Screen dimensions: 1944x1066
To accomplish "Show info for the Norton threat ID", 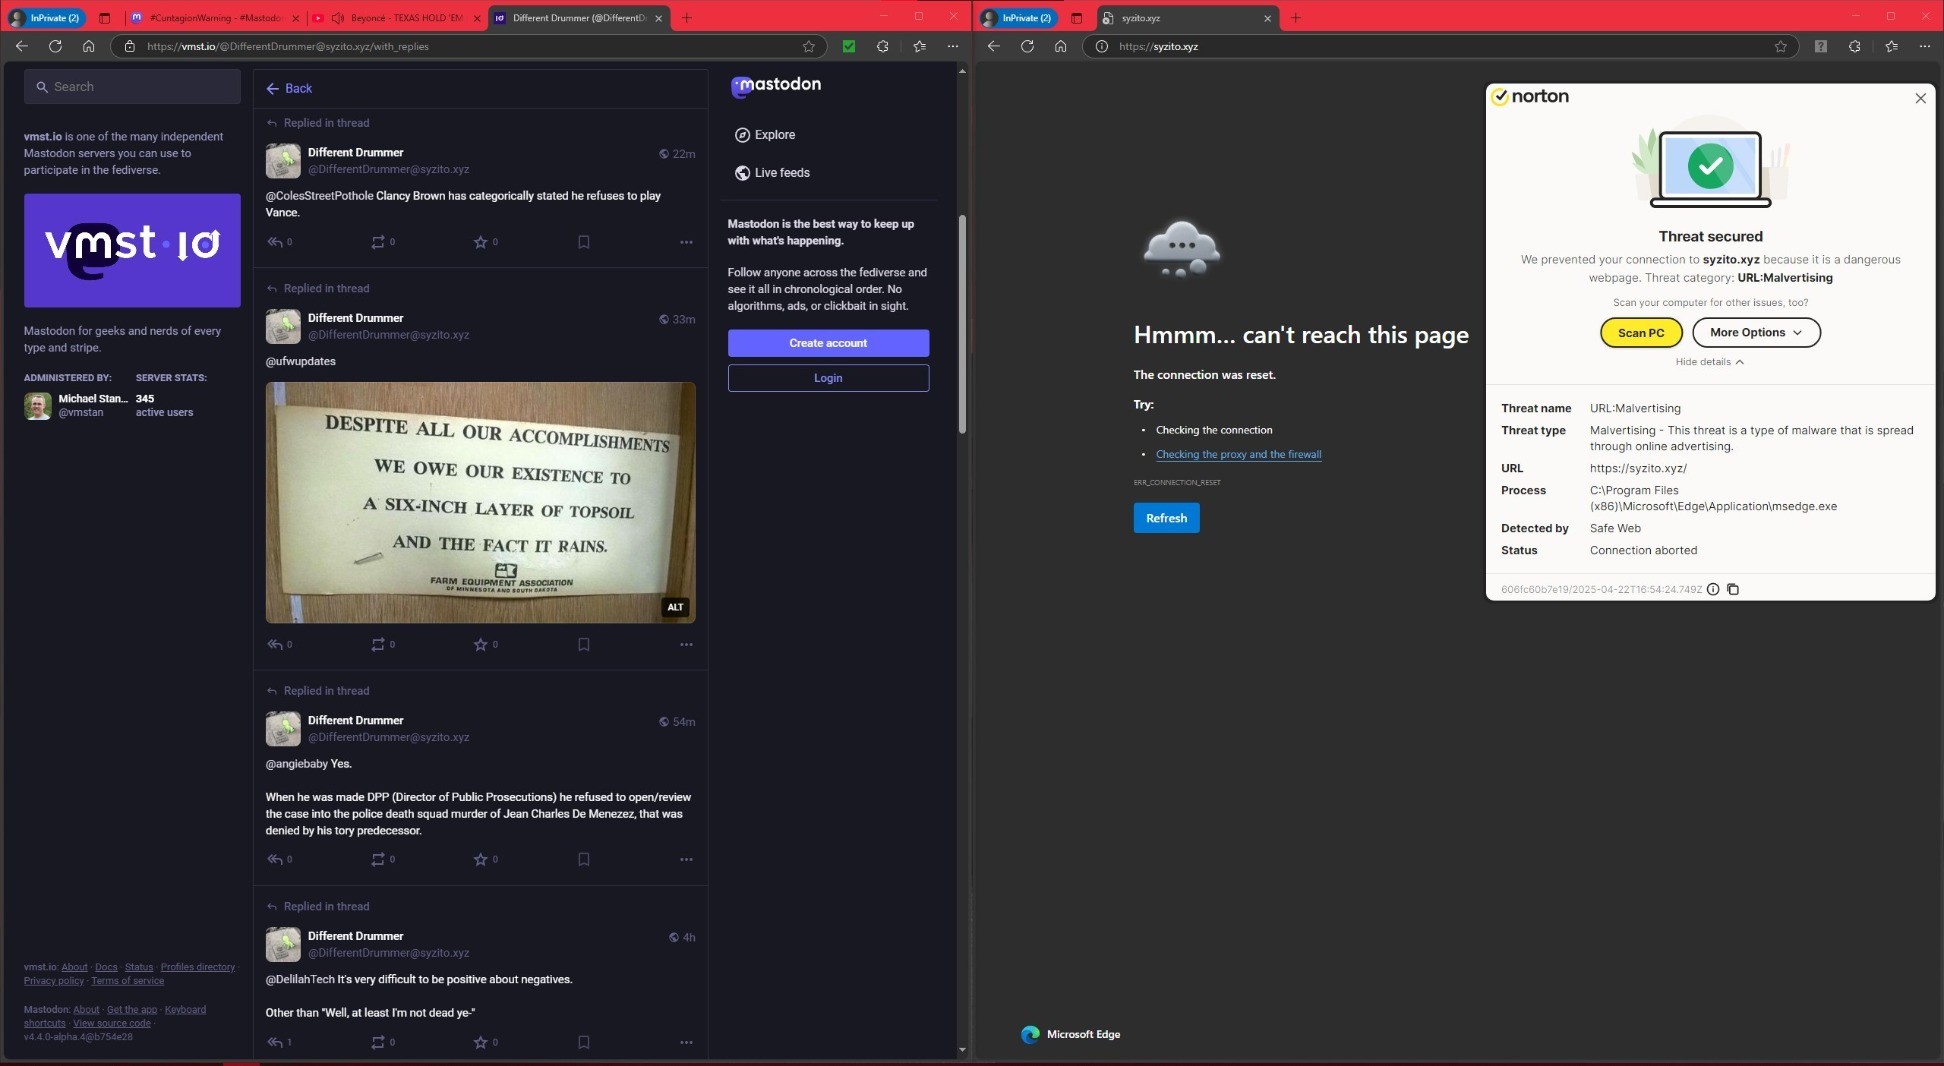I will pyautogui.click(x=1713, y=590).
